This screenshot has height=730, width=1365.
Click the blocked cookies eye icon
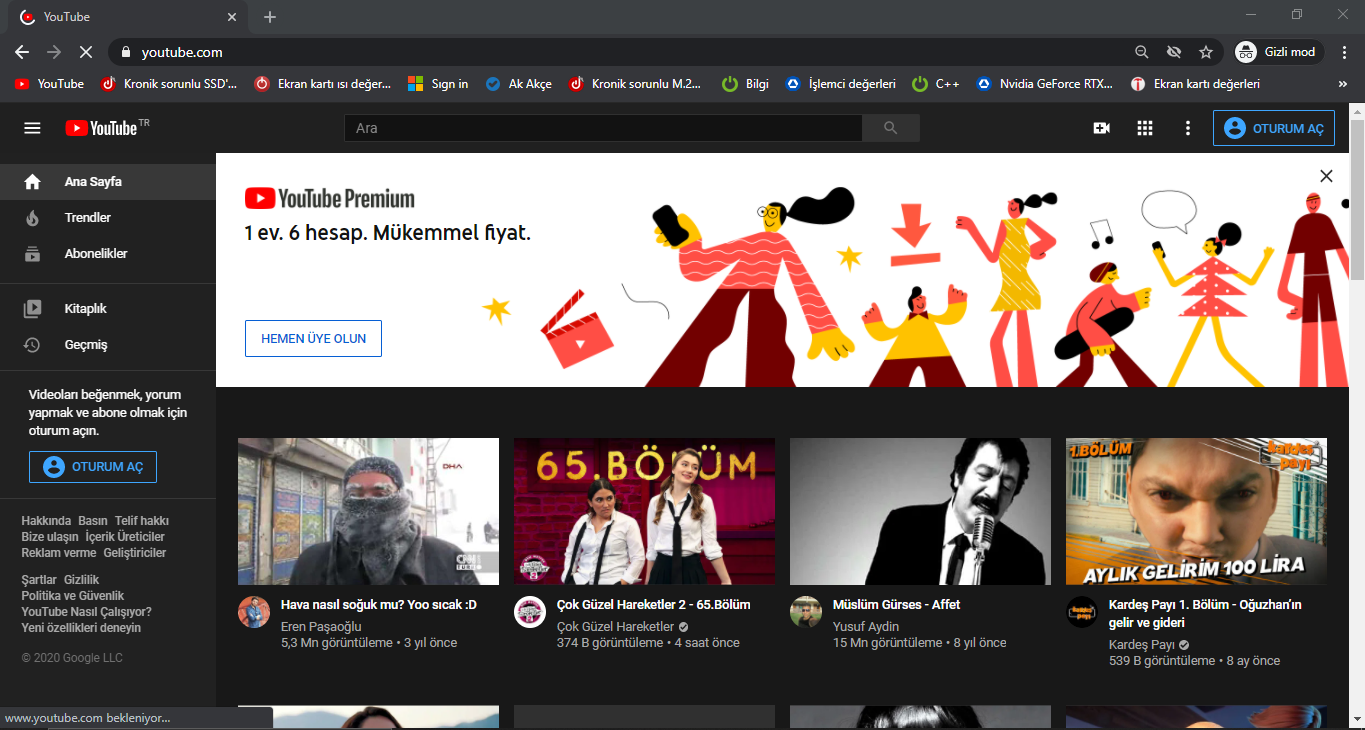[1174, 52]
